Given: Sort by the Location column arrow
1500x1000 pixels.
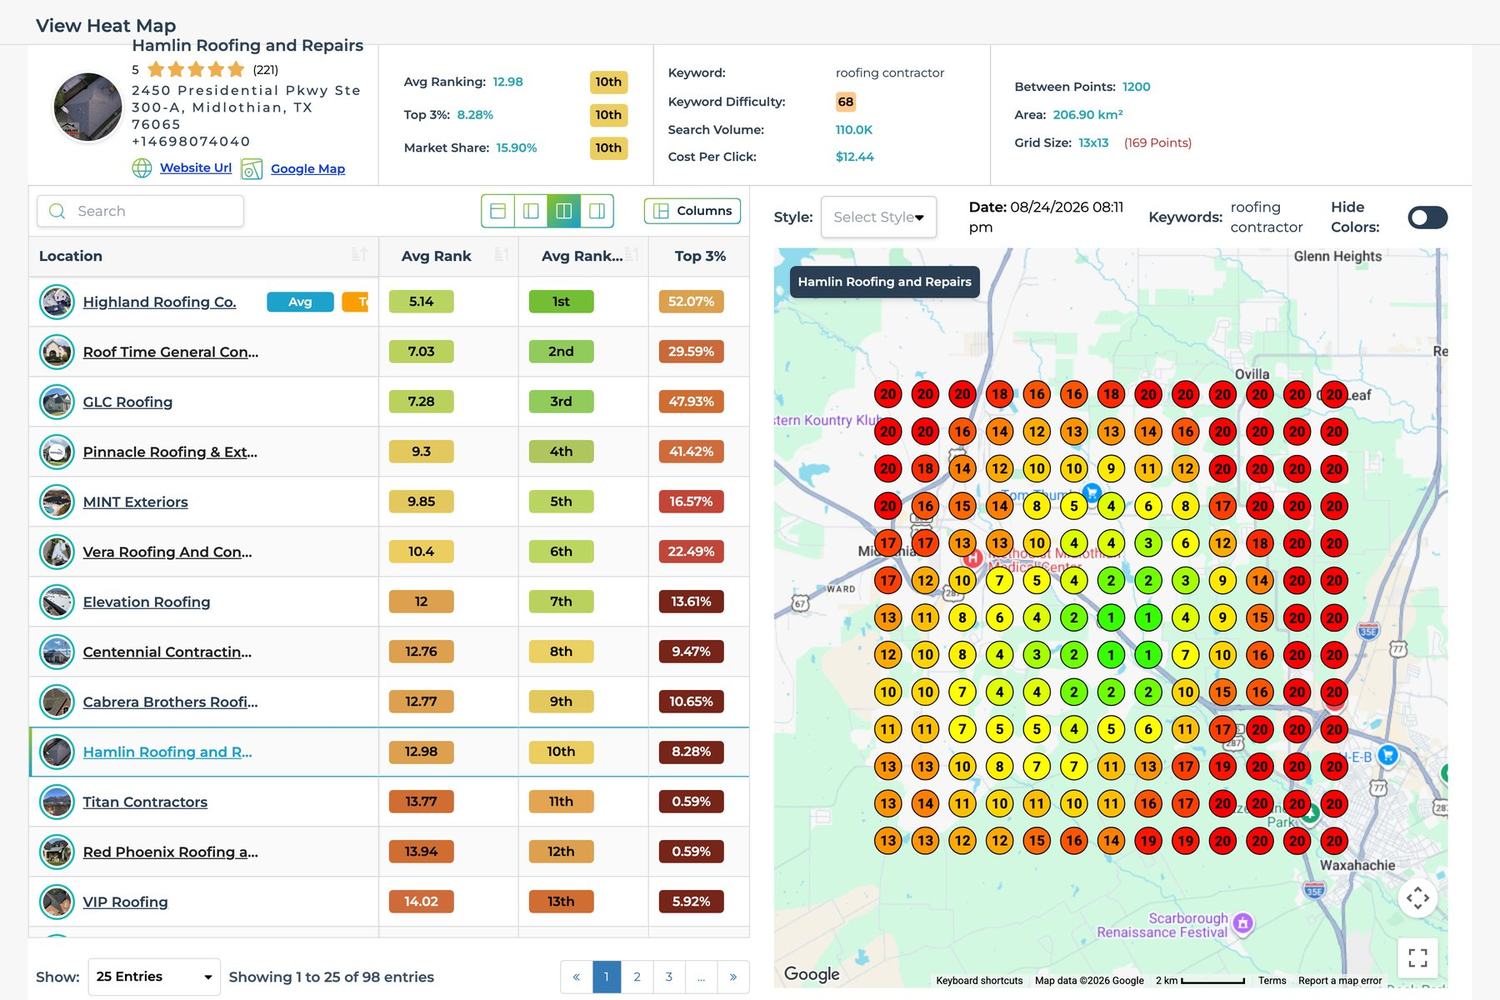Looking at the screenshot, I should click(360, 255).
